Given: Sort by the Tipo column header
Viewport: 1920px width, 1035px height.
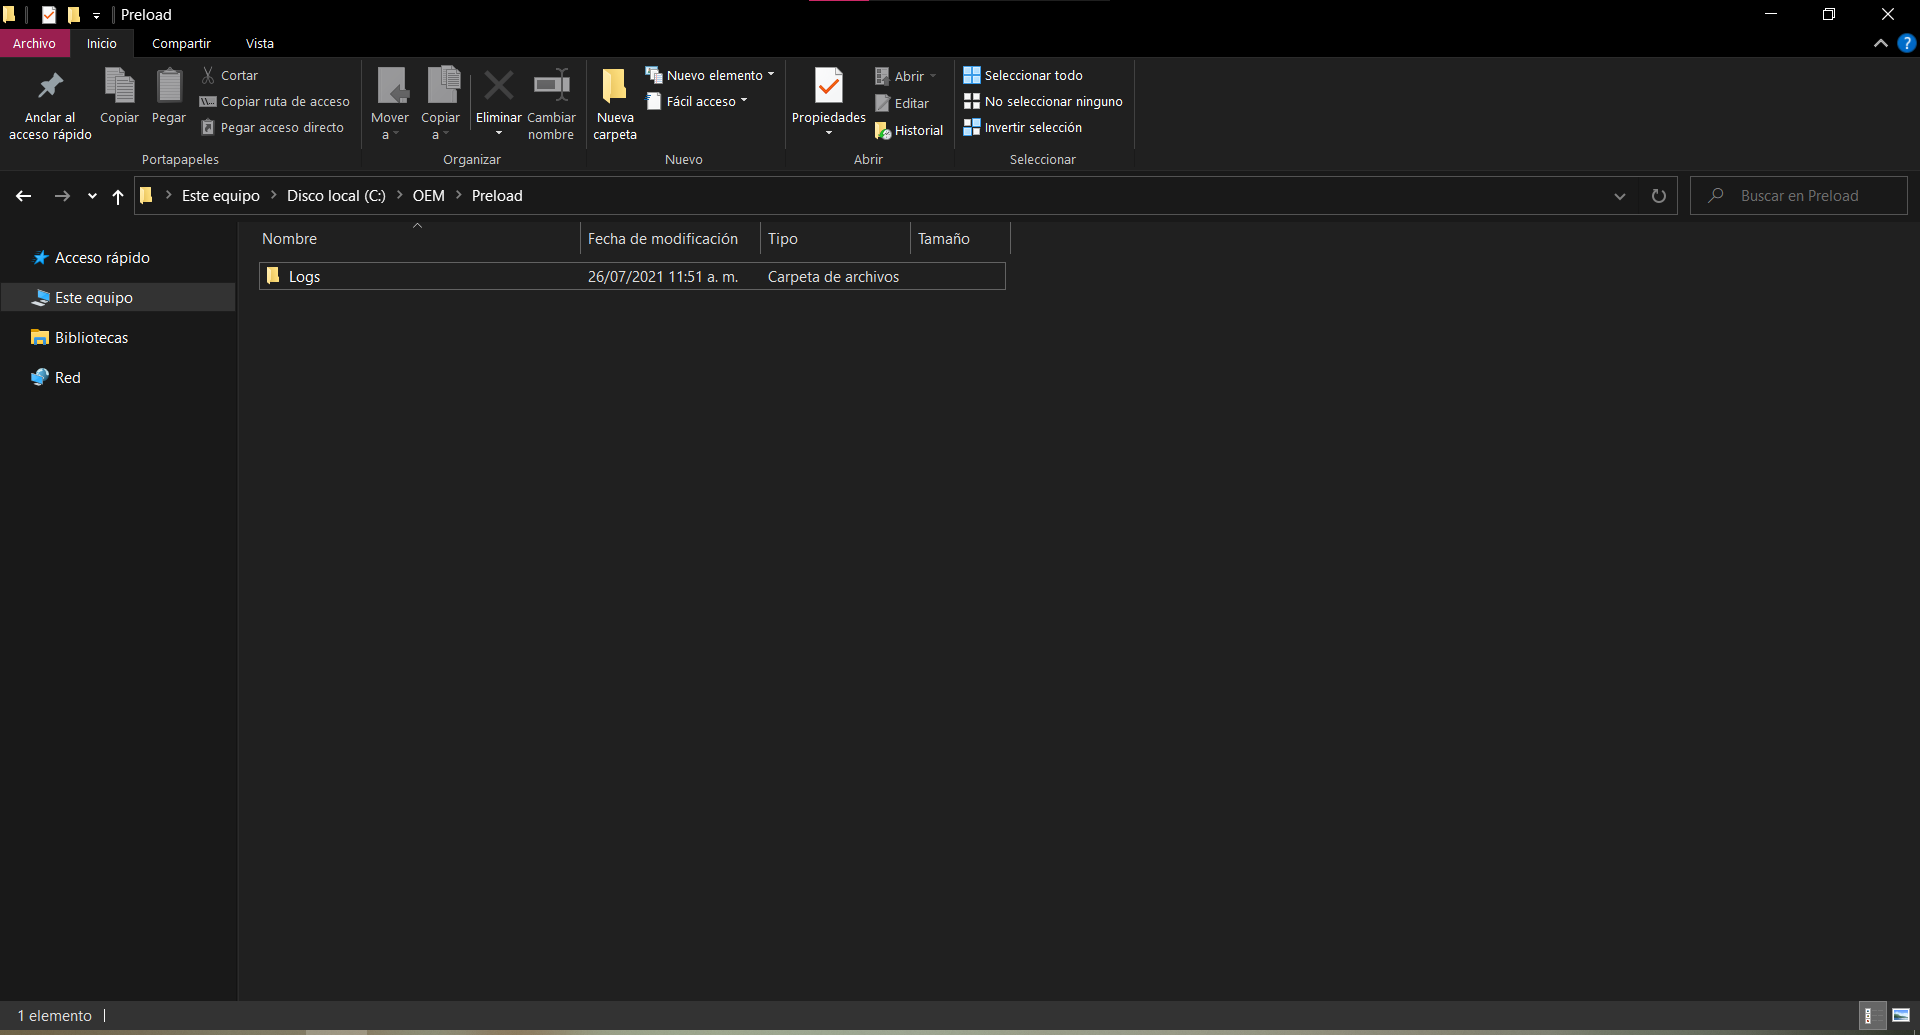Looking at the screenshot, I should (835, 239).
